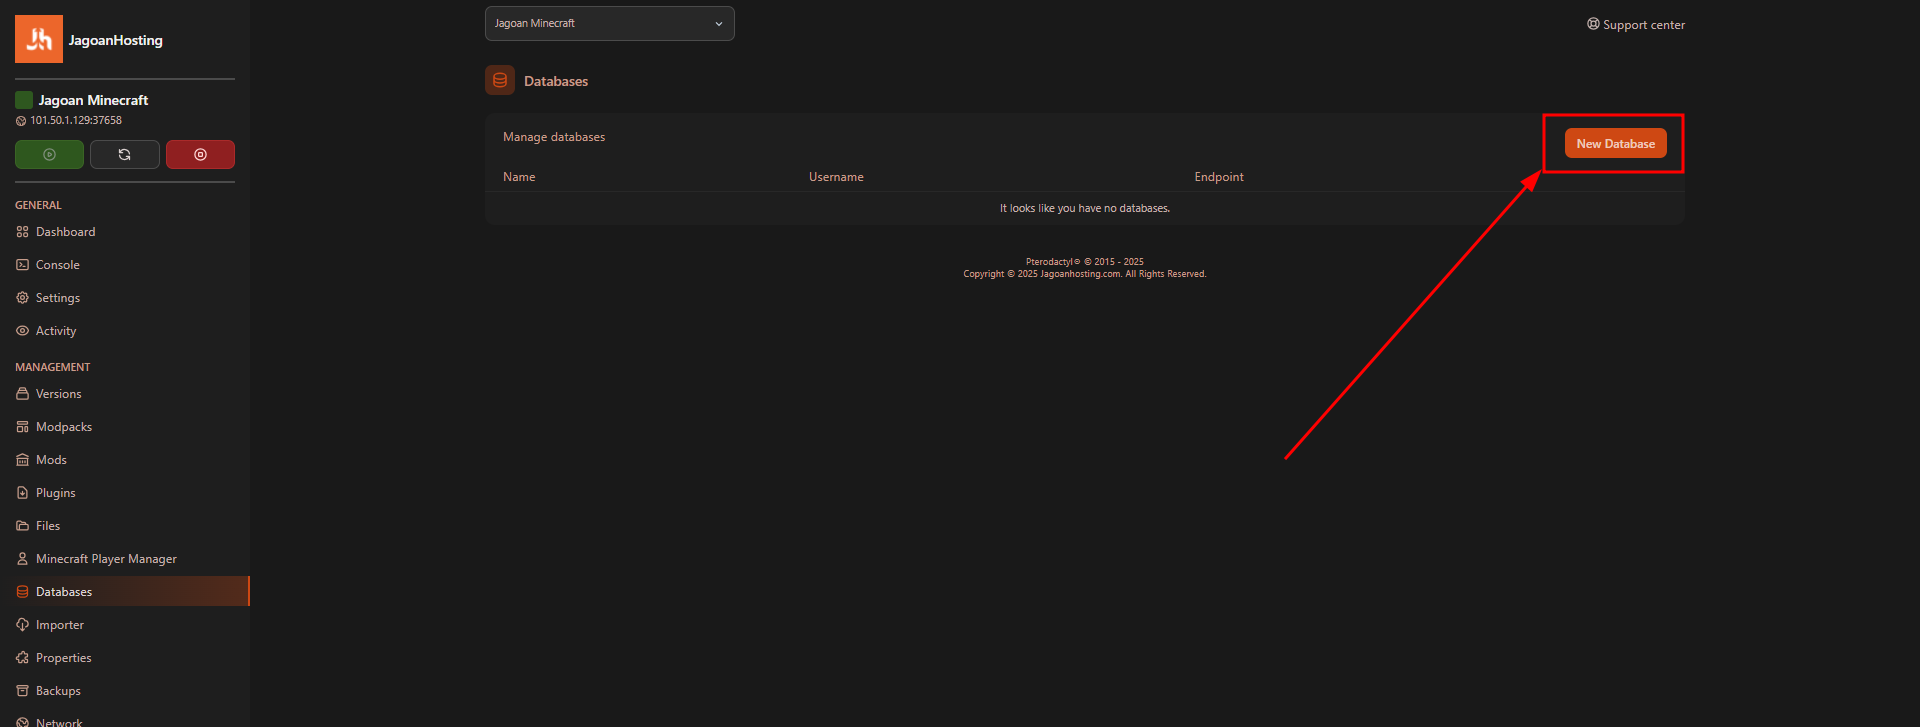
Task: Open the Importer menu item
Action: [125, 625]
